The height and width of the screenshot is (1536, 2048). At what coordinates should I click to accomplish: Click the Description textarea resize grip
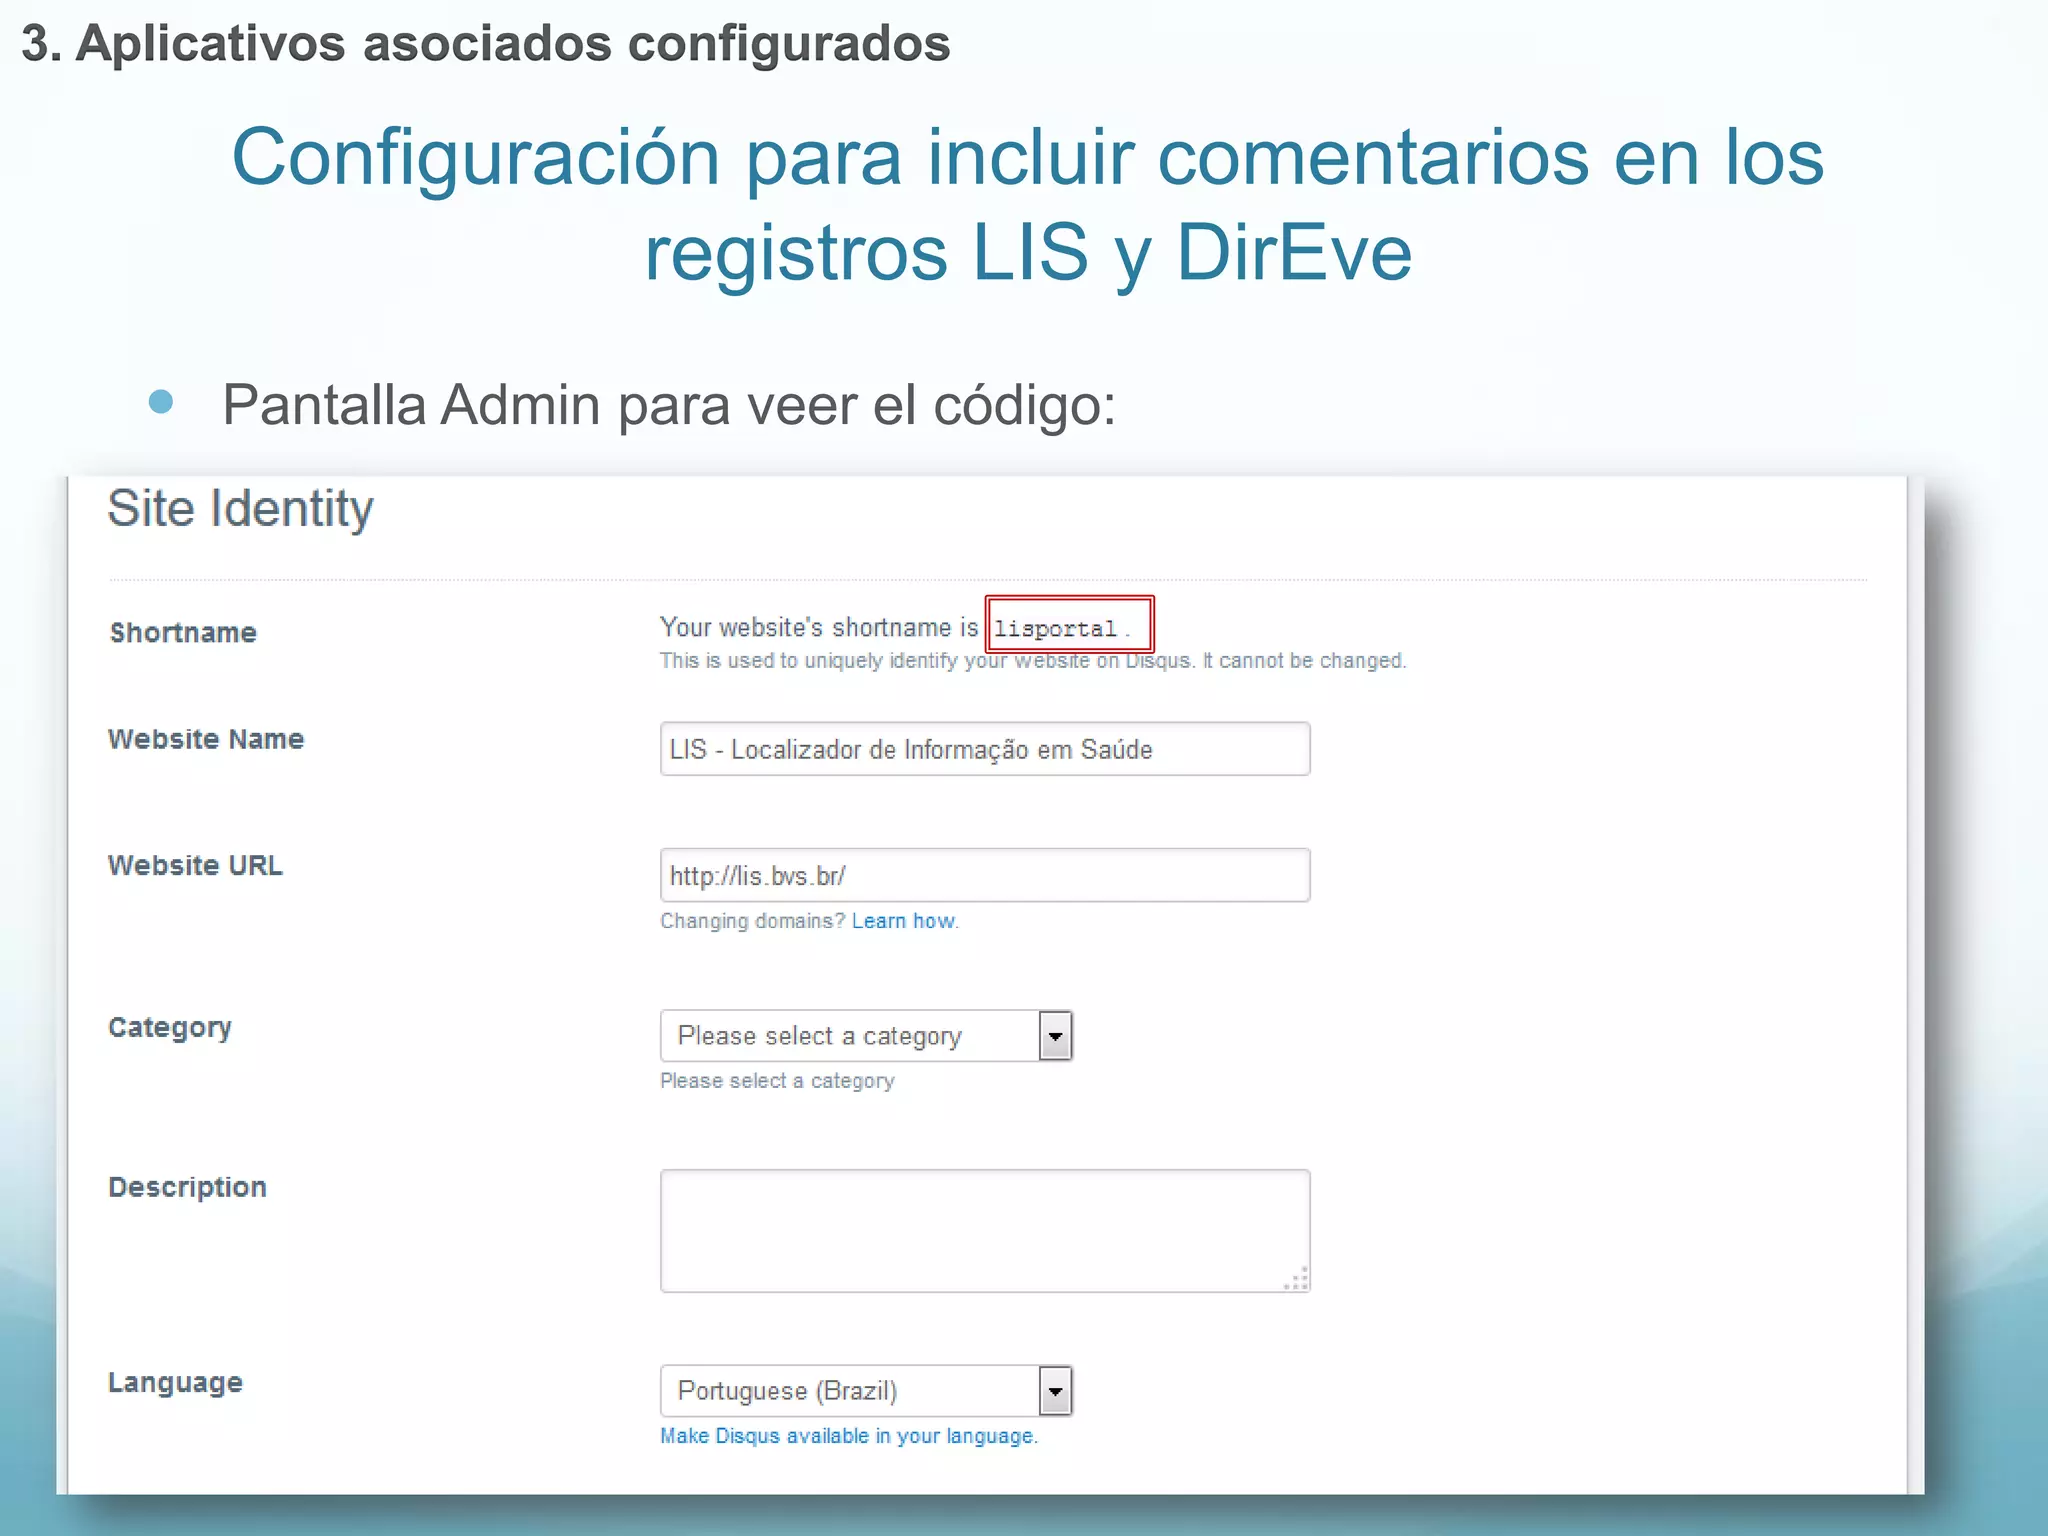click(1296, 1279)
